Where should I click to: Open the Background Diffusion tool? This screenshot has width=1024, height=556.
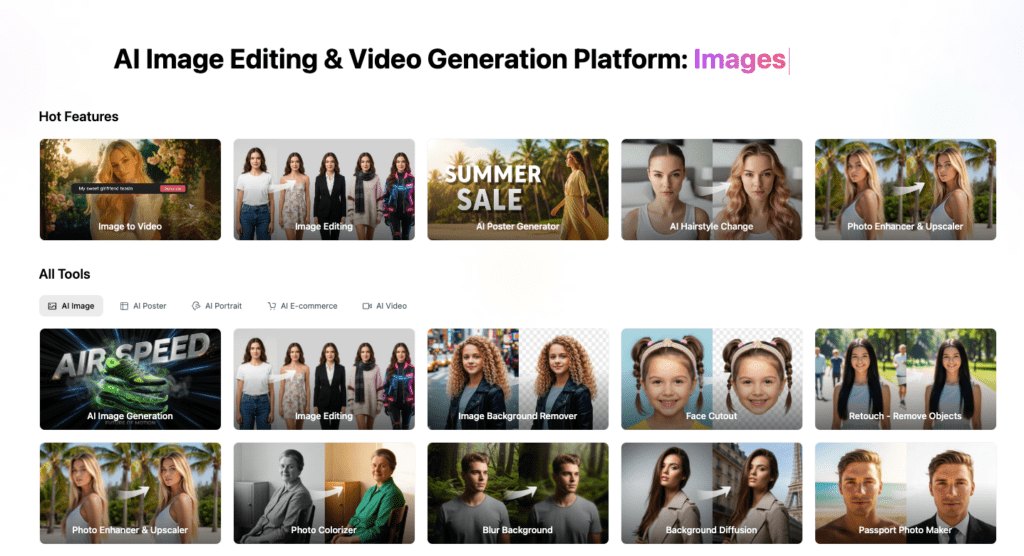pyautogui.click(x=711, y=493)
